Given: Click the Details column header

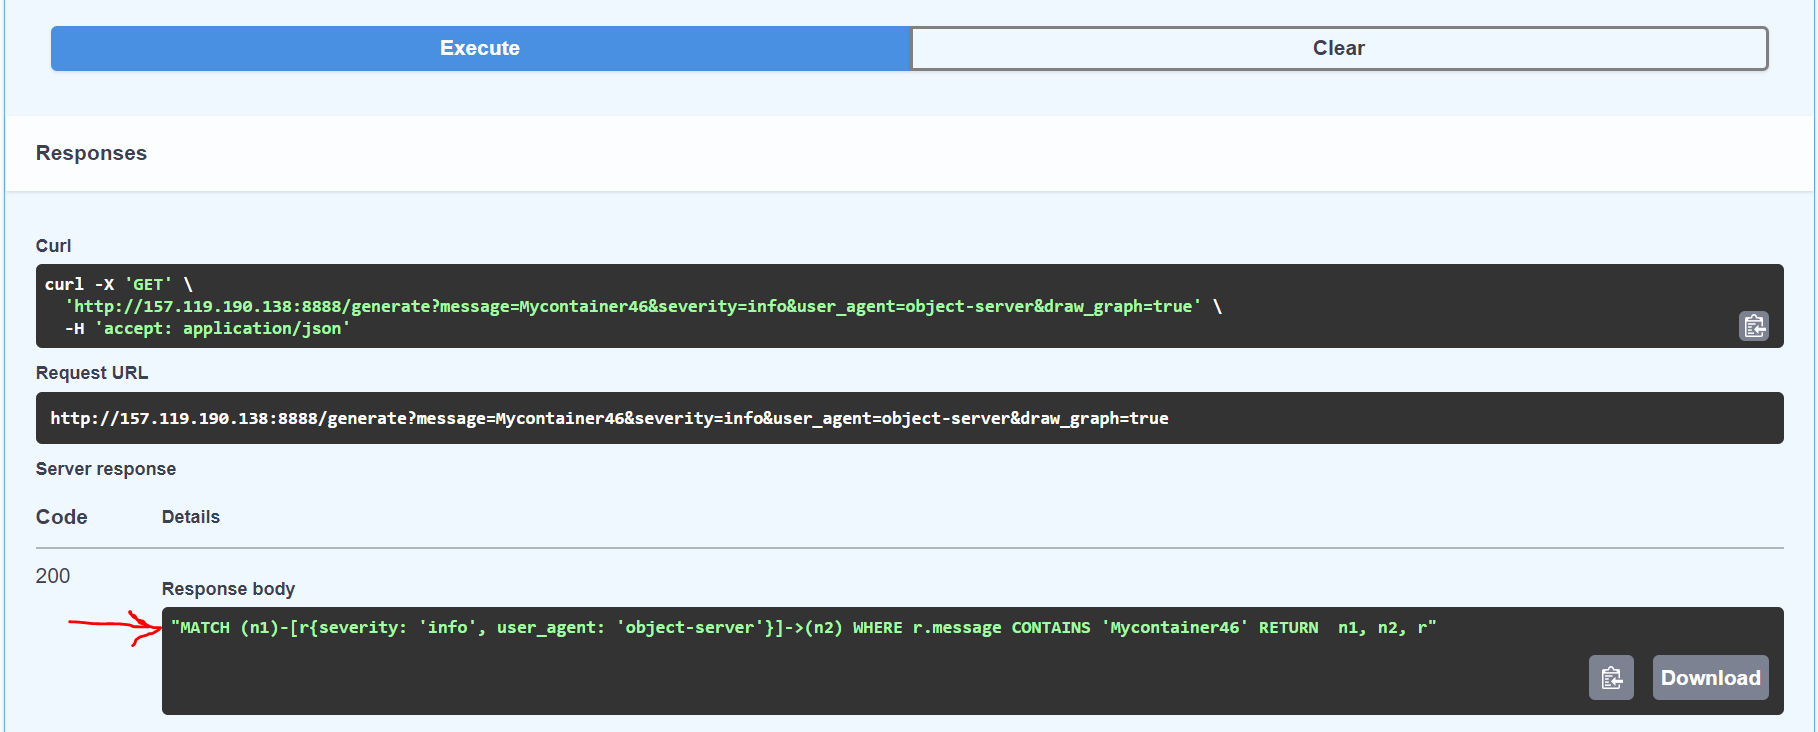Looking at the screenshot, I should (x=191, y=517).
